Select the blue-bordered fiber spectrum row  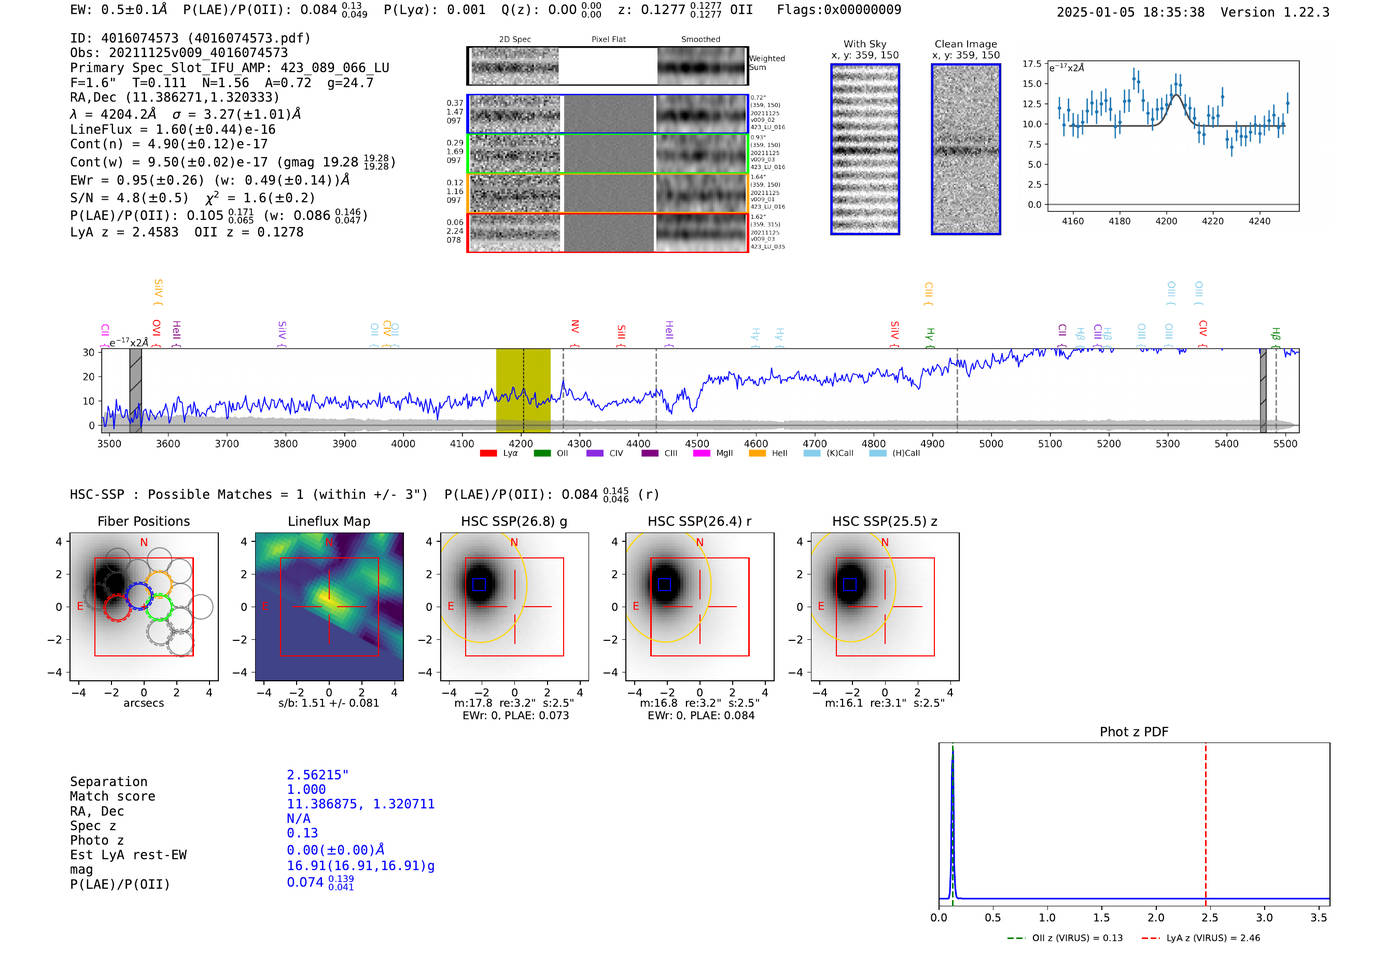(607, 114)
